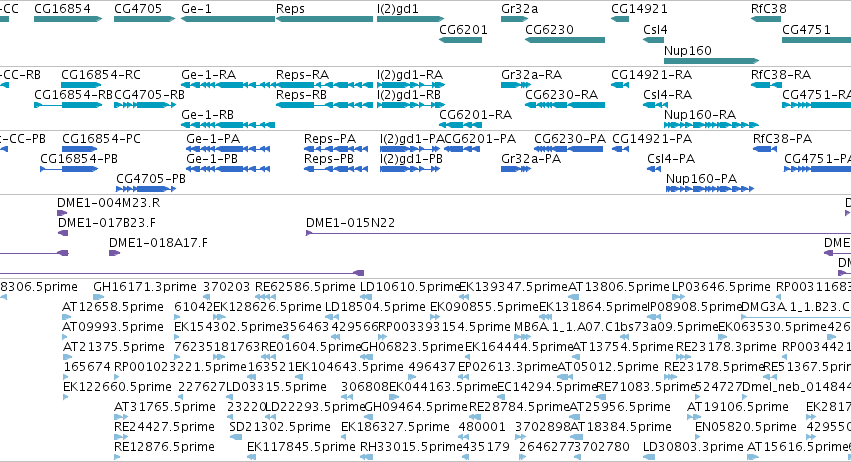Viewport: 851px width, 462px height.
Task: Click the GH16171.3prime EST label
Action: click(145, 287)
